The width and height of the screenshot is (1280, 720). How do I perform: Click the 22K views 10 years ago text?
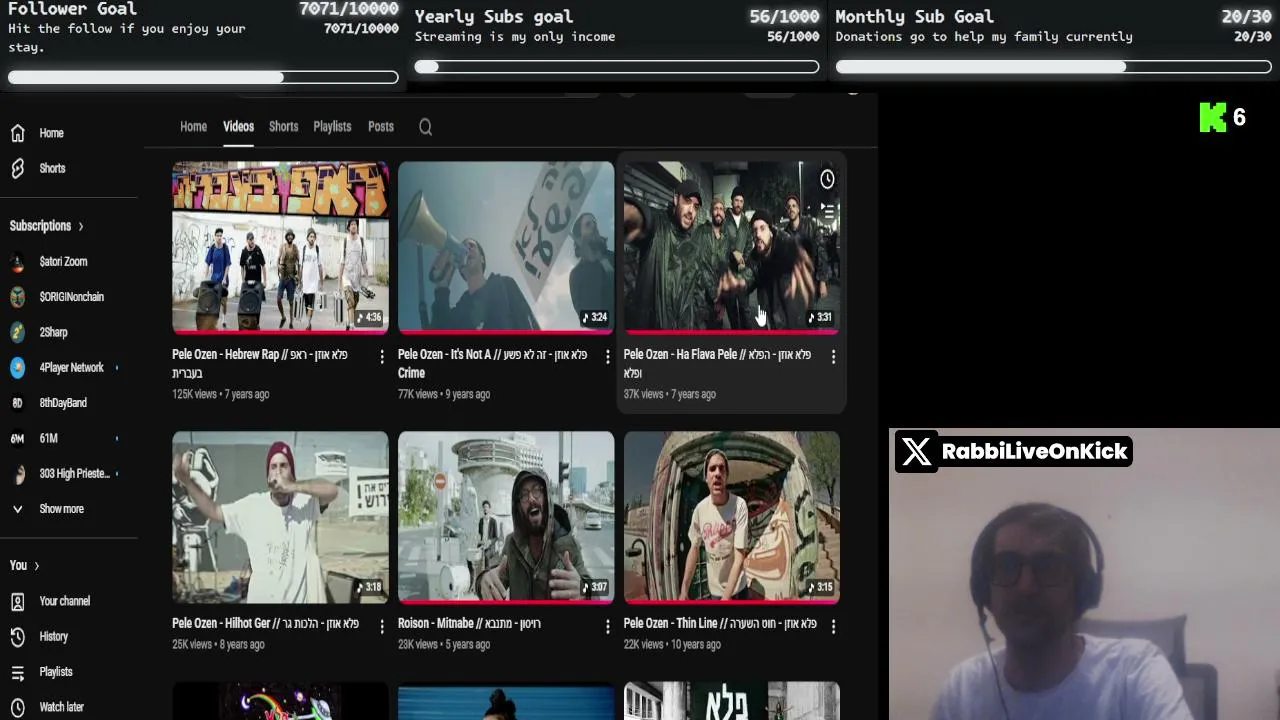pyautogui.click(x=672, y=644)
